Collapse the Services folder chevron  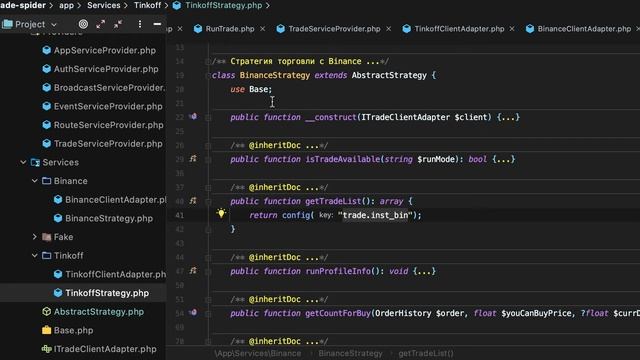(x=23, y=162)
